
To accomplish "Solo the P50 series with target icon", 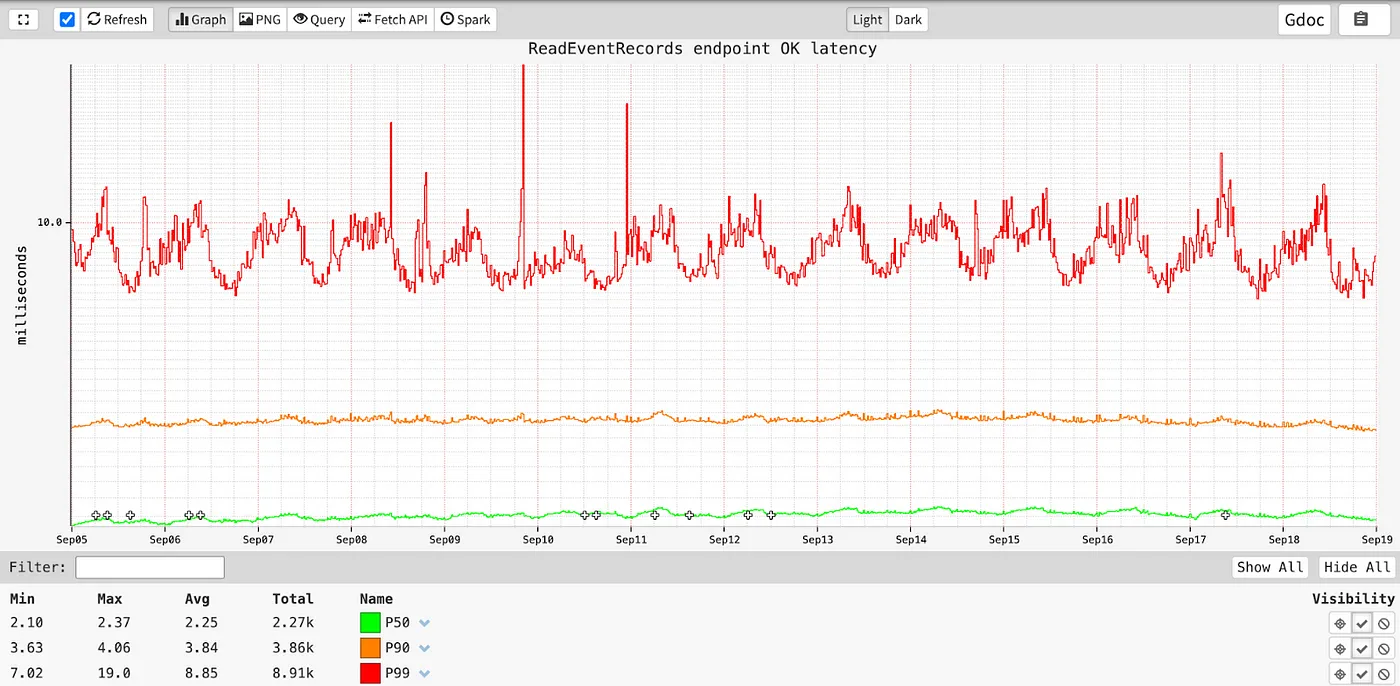I will pyautogui.click(x=1340, y=623).
